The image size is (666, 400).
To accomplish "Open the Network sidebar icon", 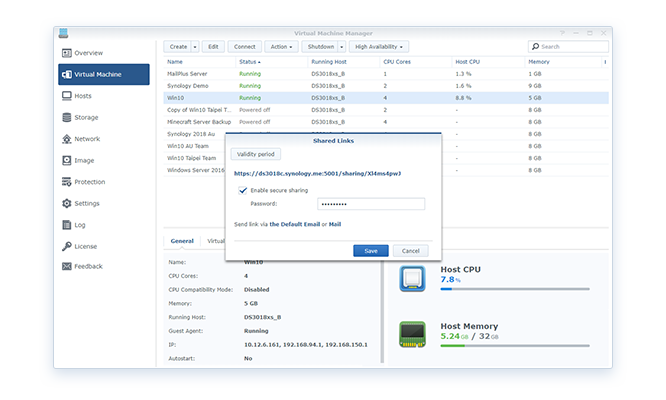I will 67,139.
